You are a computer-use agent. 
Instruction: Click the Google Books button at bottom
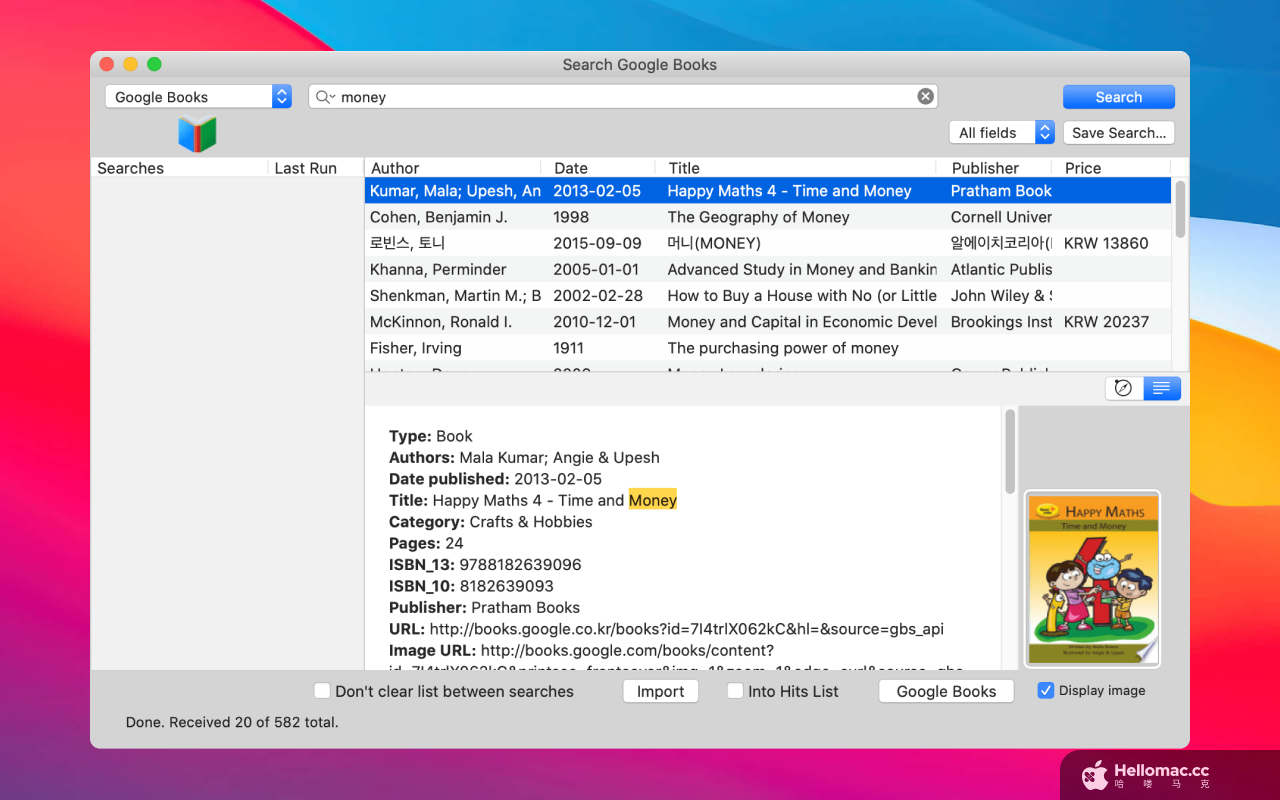946,691
